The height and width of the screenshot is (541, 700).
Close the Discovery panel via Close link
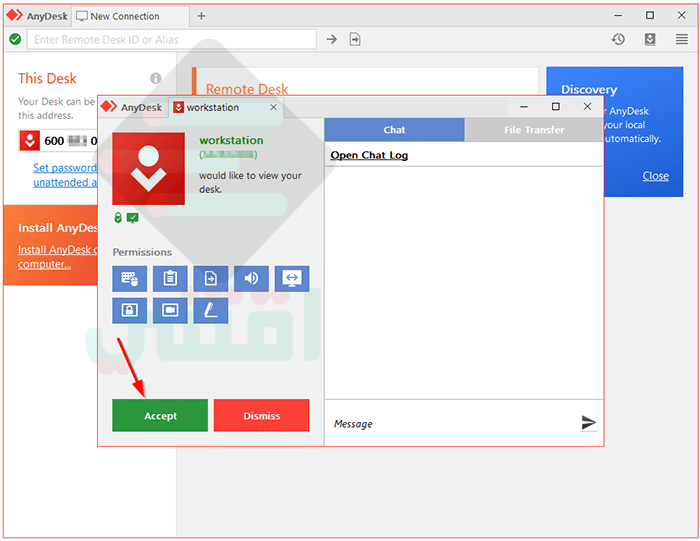[x=655, y=176]
